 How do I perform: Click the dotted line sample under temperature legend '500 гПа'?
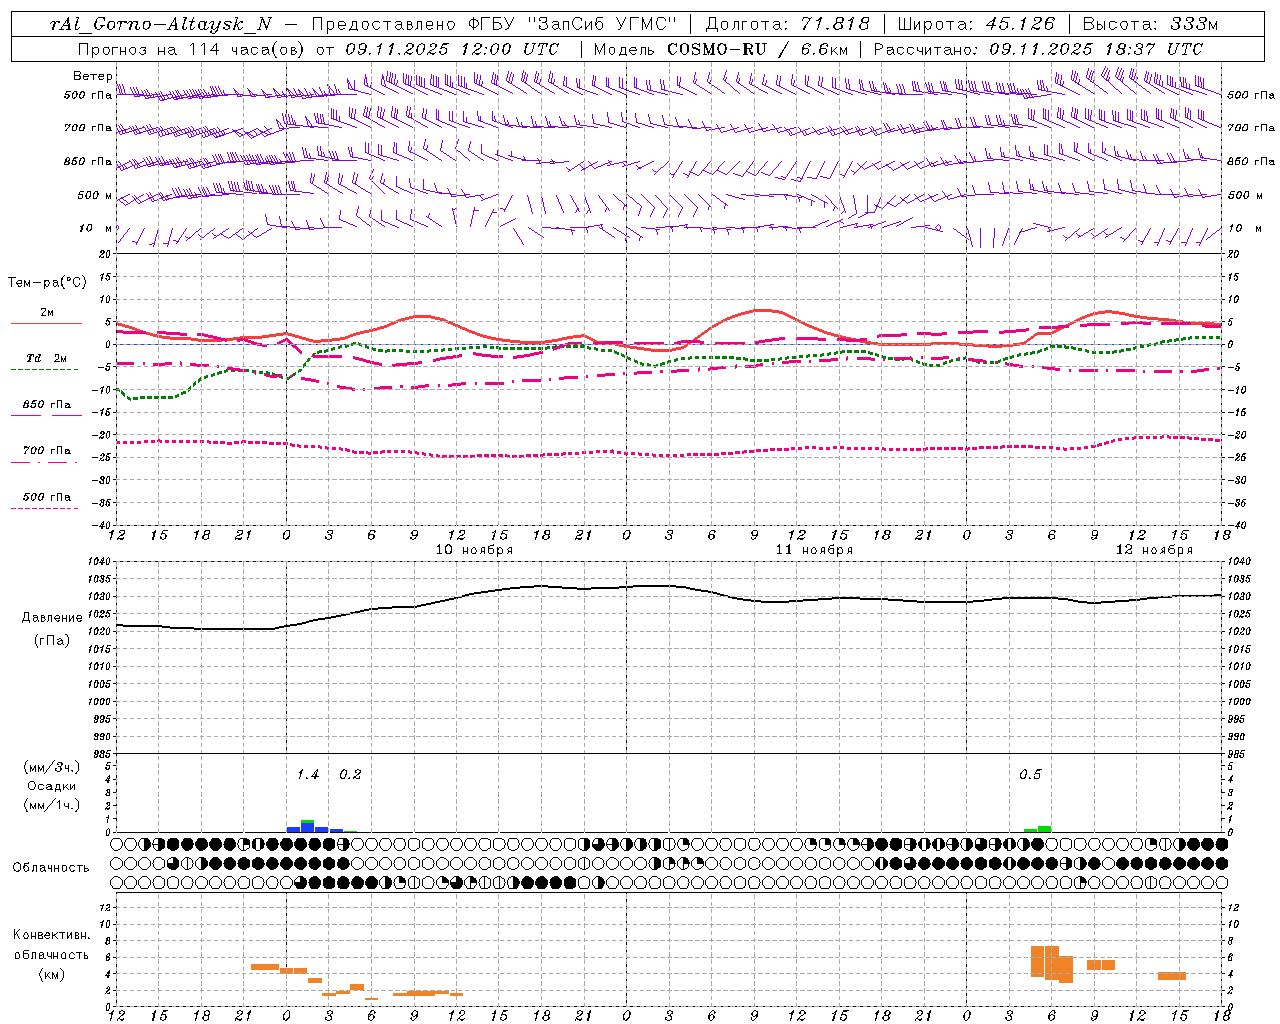(x=45, y=508)
